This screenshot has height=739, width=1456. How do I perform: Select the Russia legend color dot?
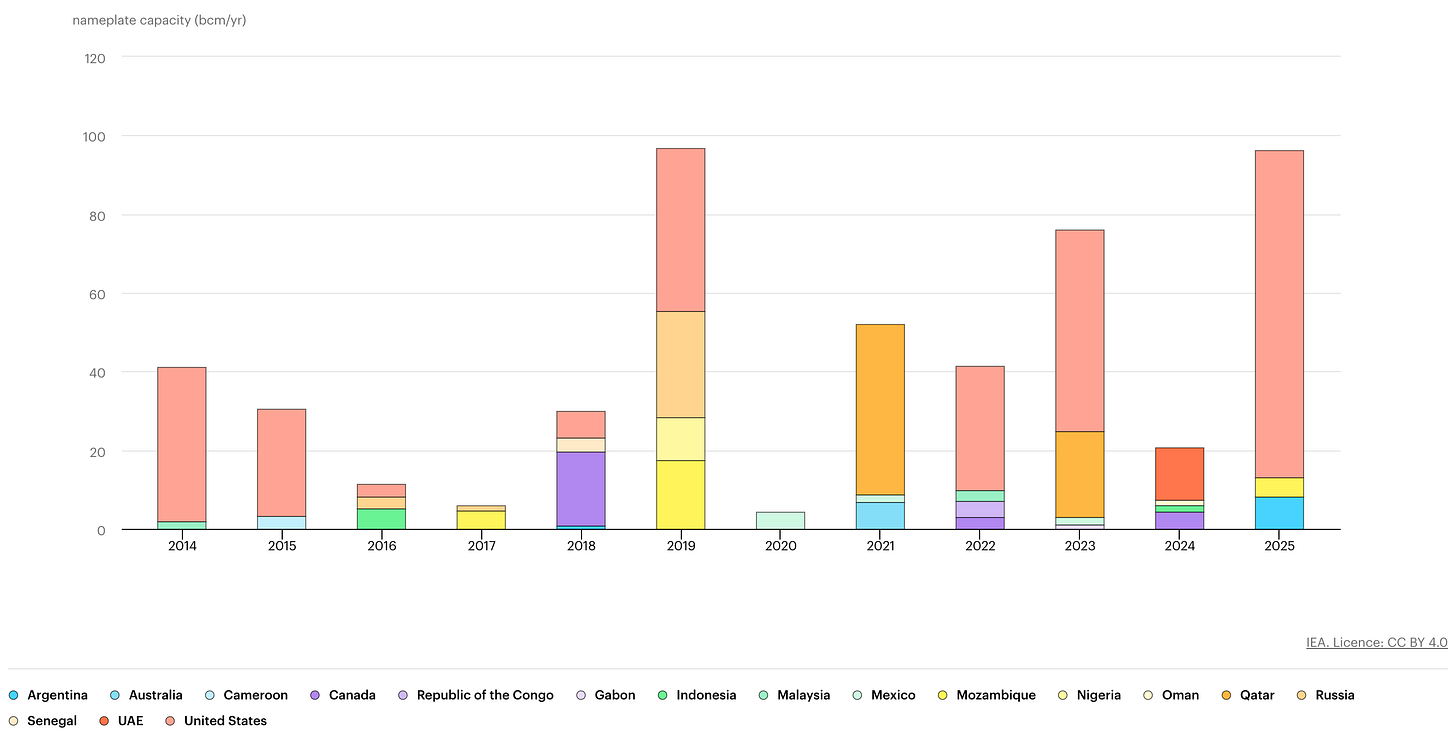coord(1301,694)
